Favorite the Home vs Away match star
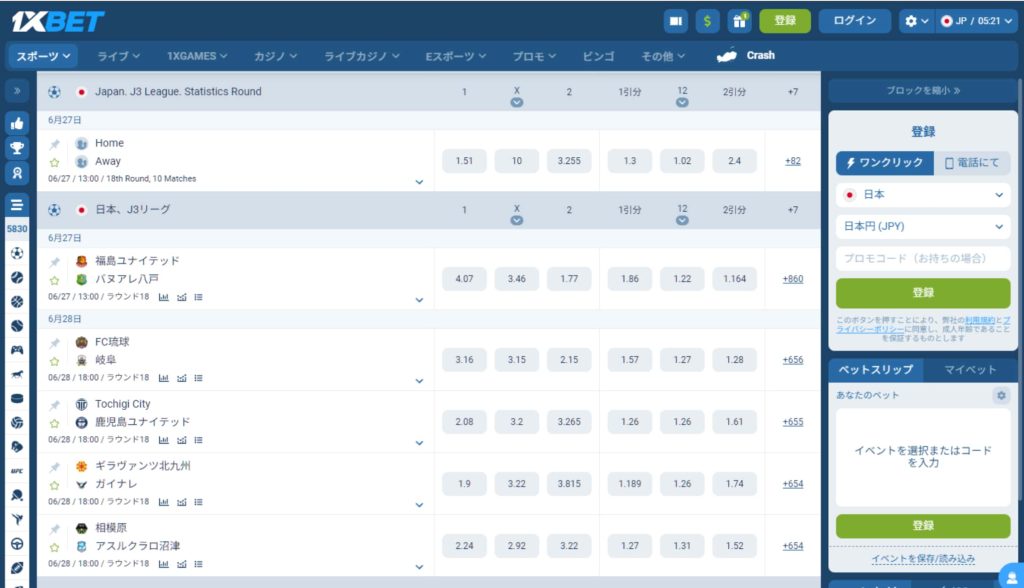This screenshot has height=588, width=1024. (x=55, y=163)
